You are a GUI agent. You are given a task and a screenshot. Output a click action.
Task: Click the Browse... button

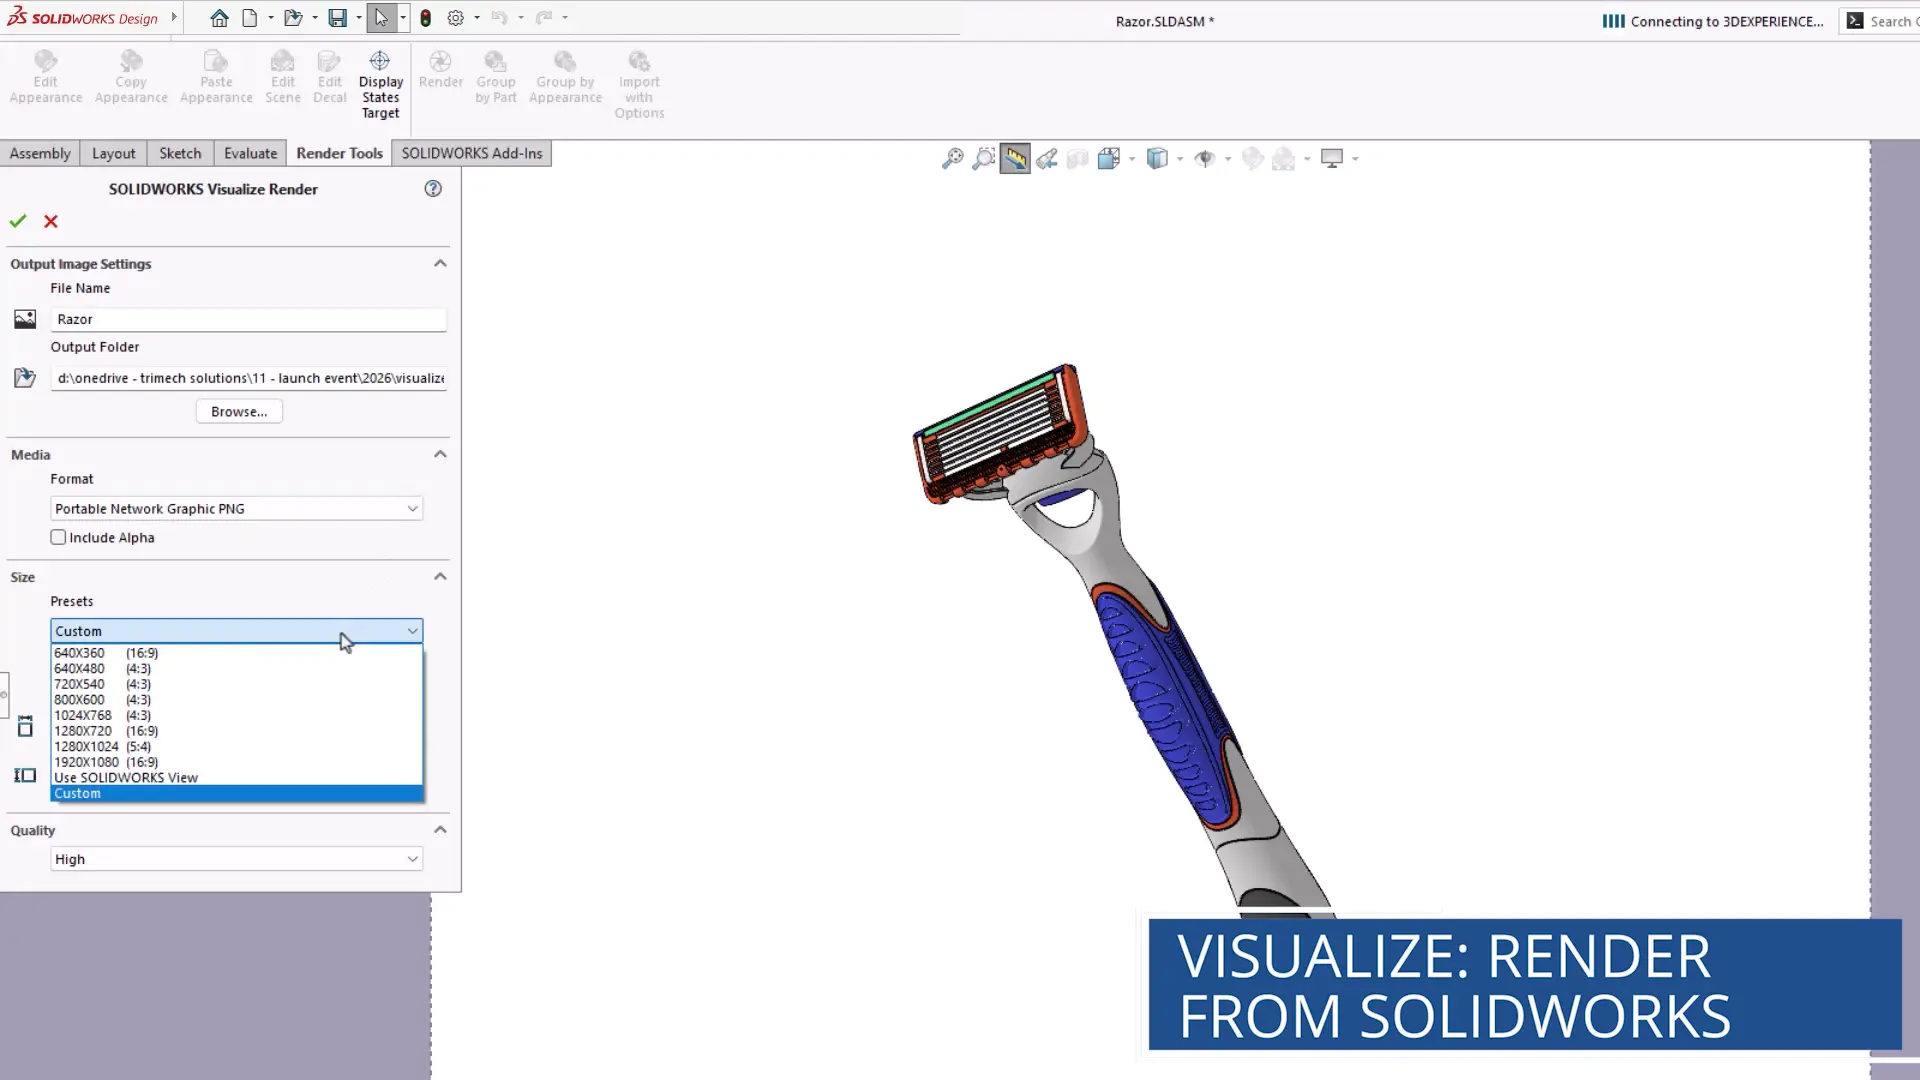coord(239,411)
